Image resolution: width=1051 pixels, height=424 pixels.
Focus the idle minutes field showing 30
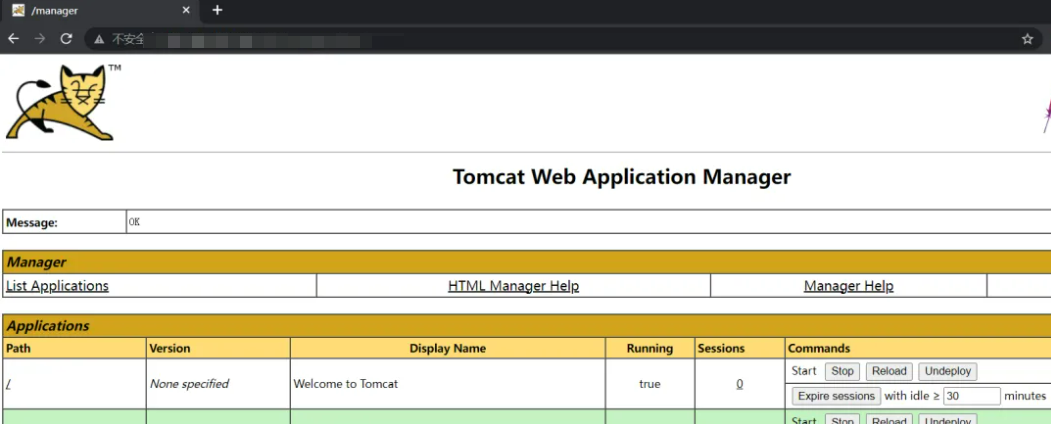[x=971, y=396]
